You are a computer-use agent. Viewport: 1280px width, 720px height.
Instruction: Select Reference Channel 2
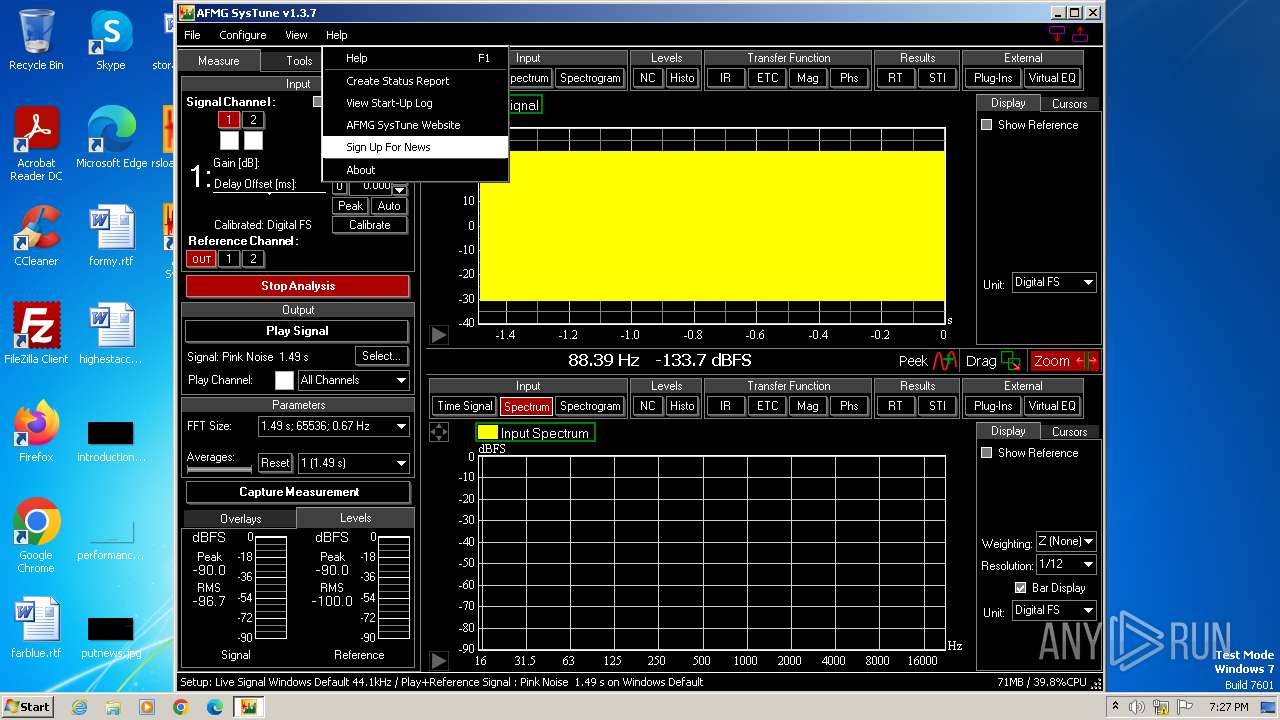coord(253,259)
